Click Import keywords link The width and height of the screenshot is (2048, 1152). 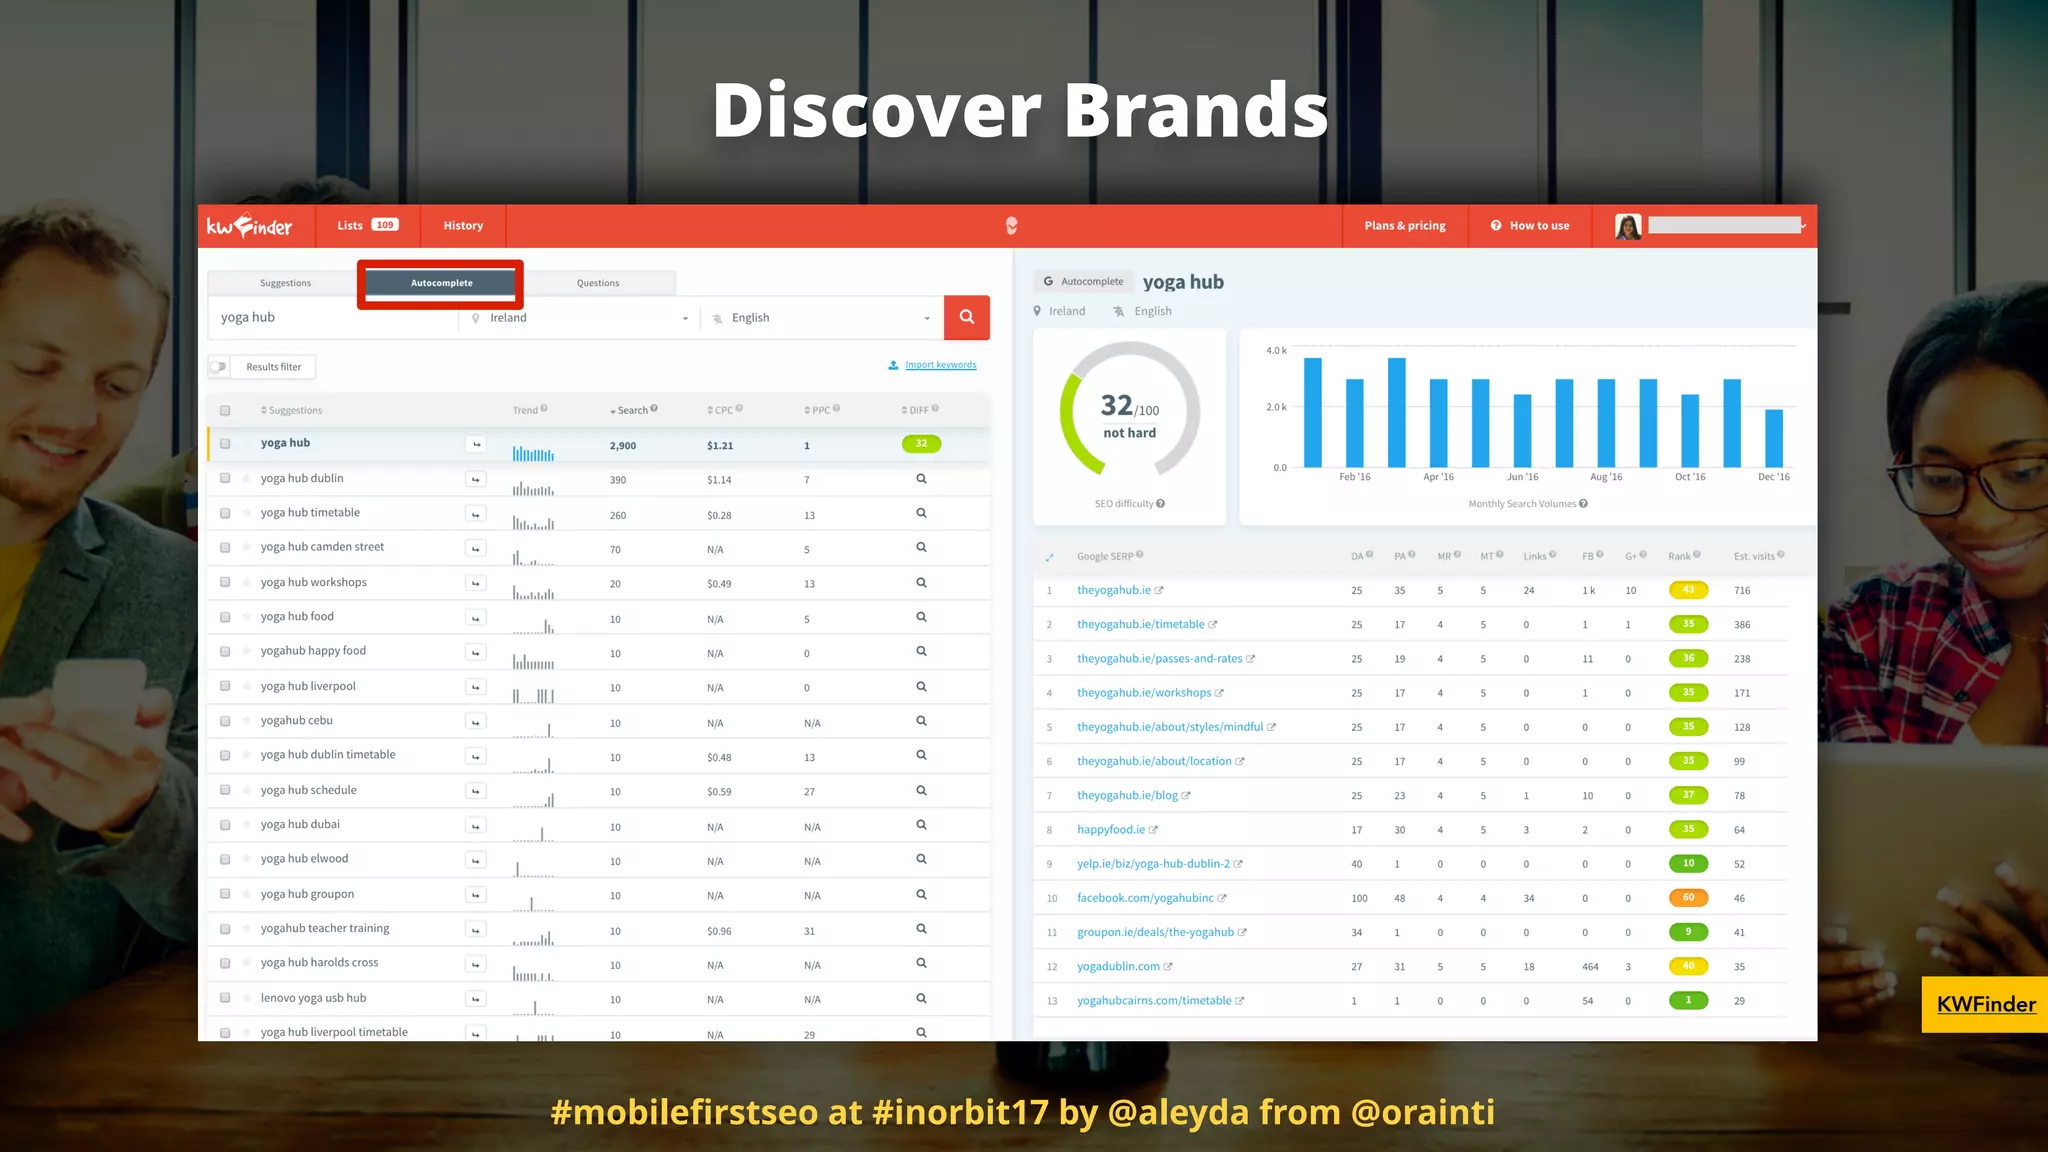point(941,365)
